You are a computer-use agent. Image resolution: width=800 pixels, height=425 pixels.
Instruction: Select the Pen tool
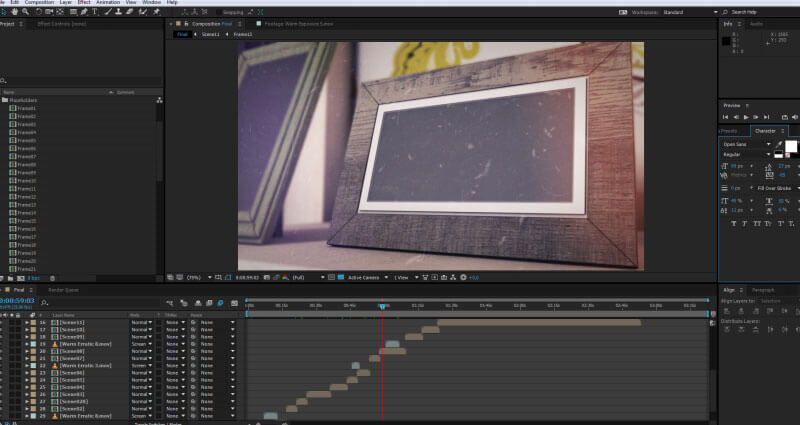[83, 12]
